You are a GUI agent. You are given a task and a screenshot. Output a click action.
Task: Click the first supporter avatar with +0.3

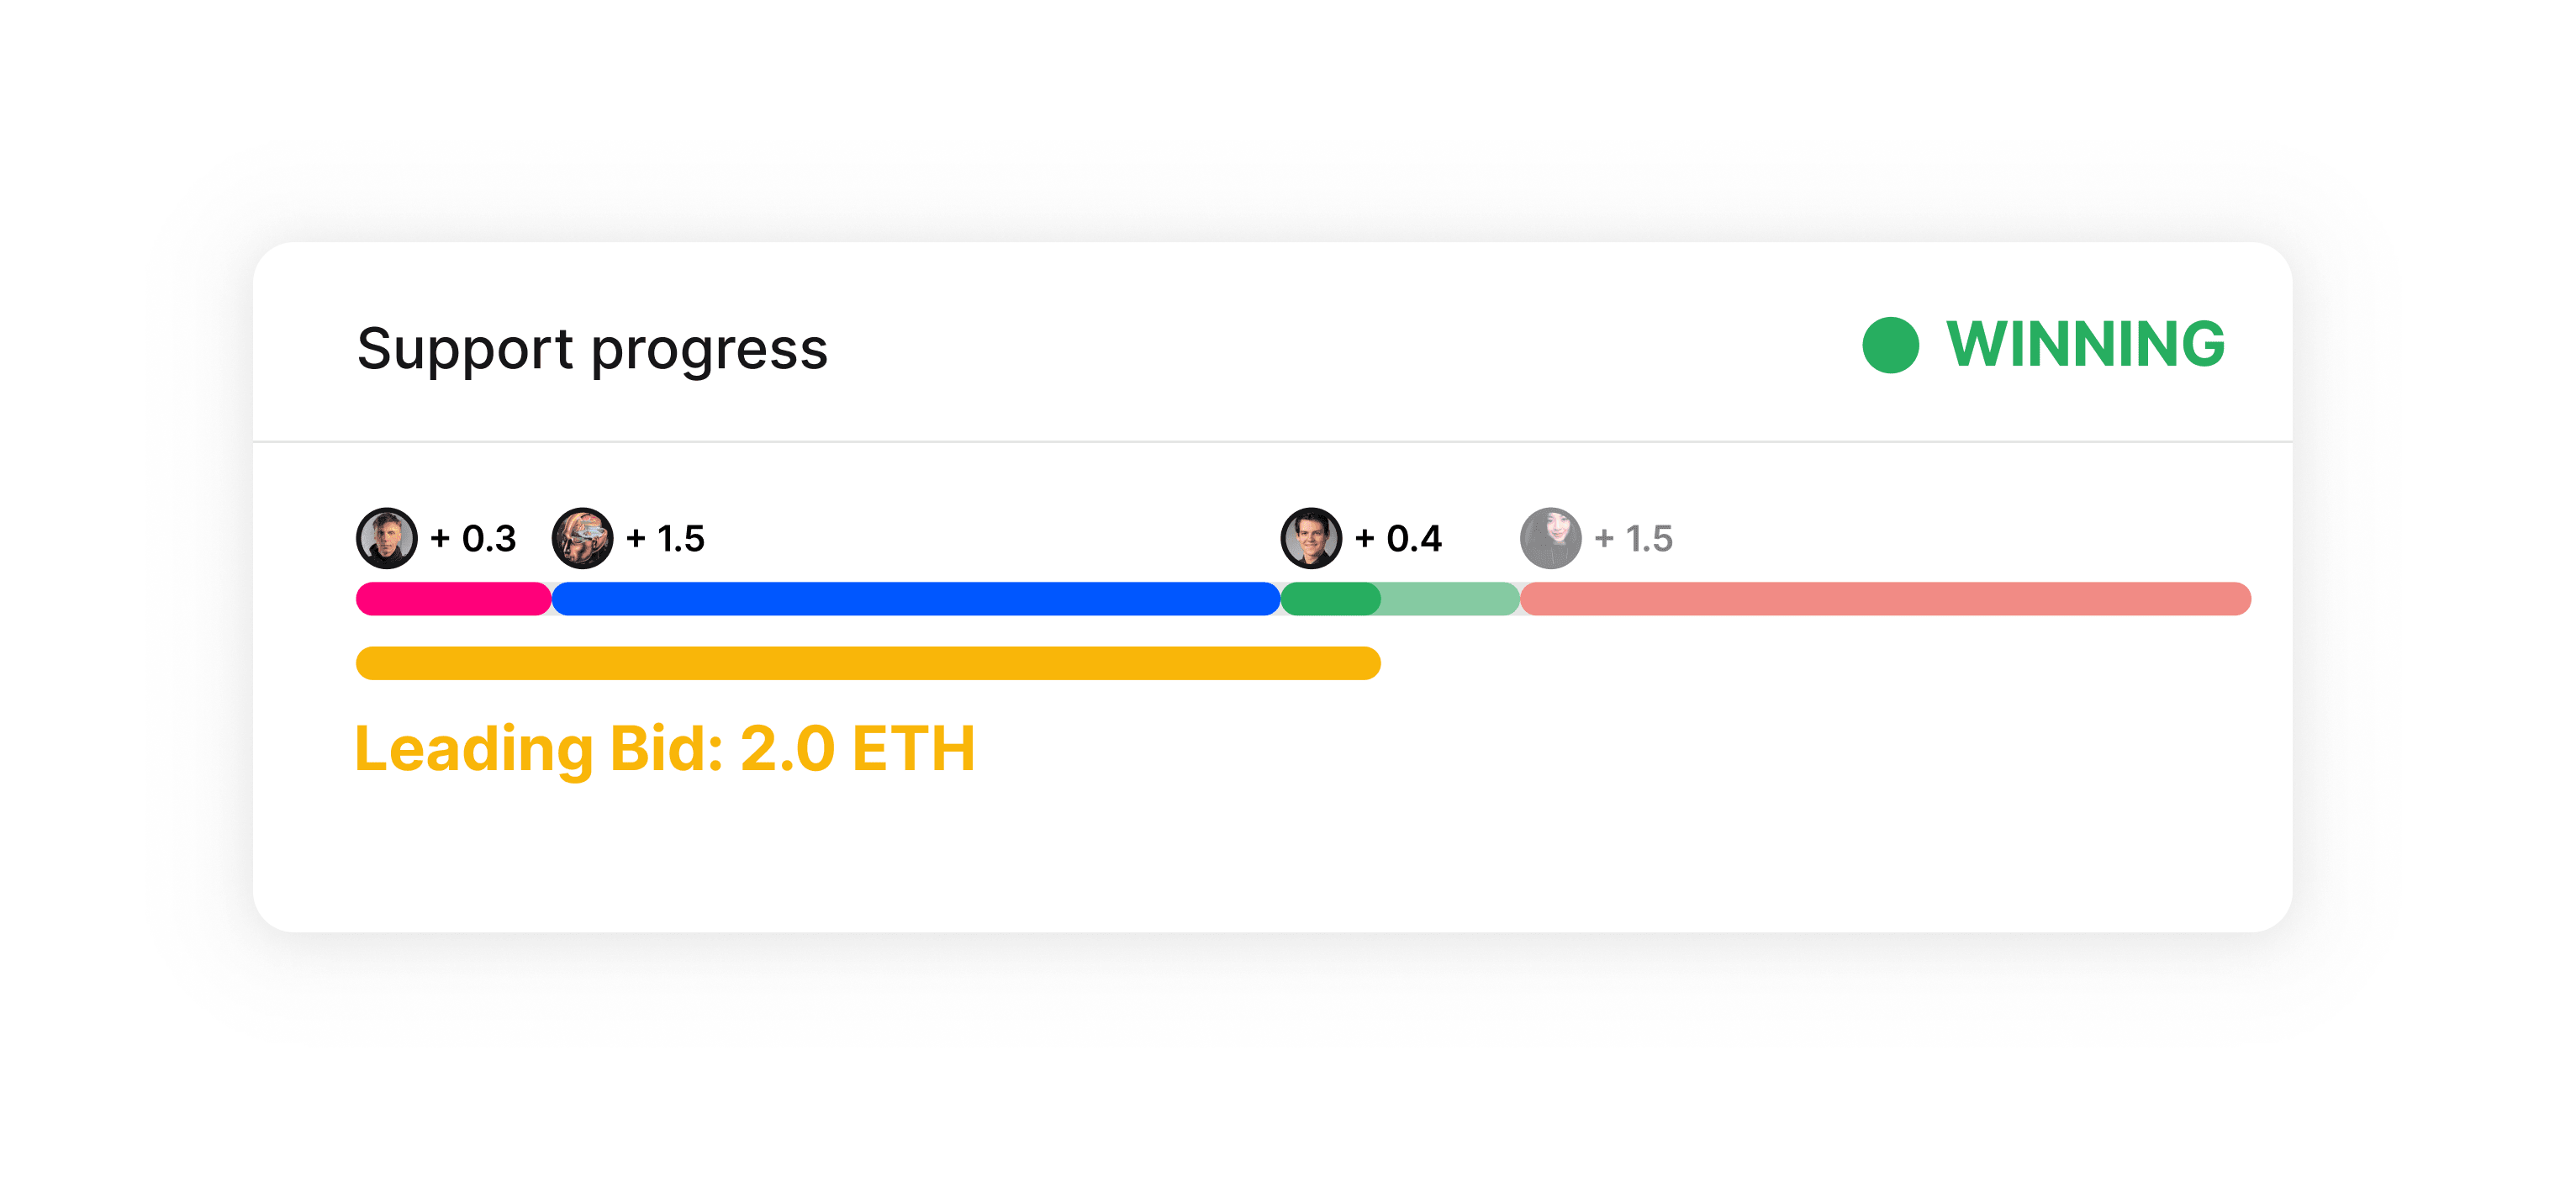pos(386,538)
